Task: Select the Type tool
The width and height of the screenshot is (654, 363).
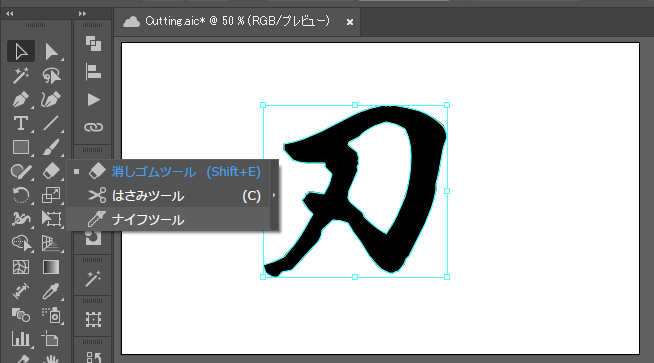Action: click(x=20, y=124)
